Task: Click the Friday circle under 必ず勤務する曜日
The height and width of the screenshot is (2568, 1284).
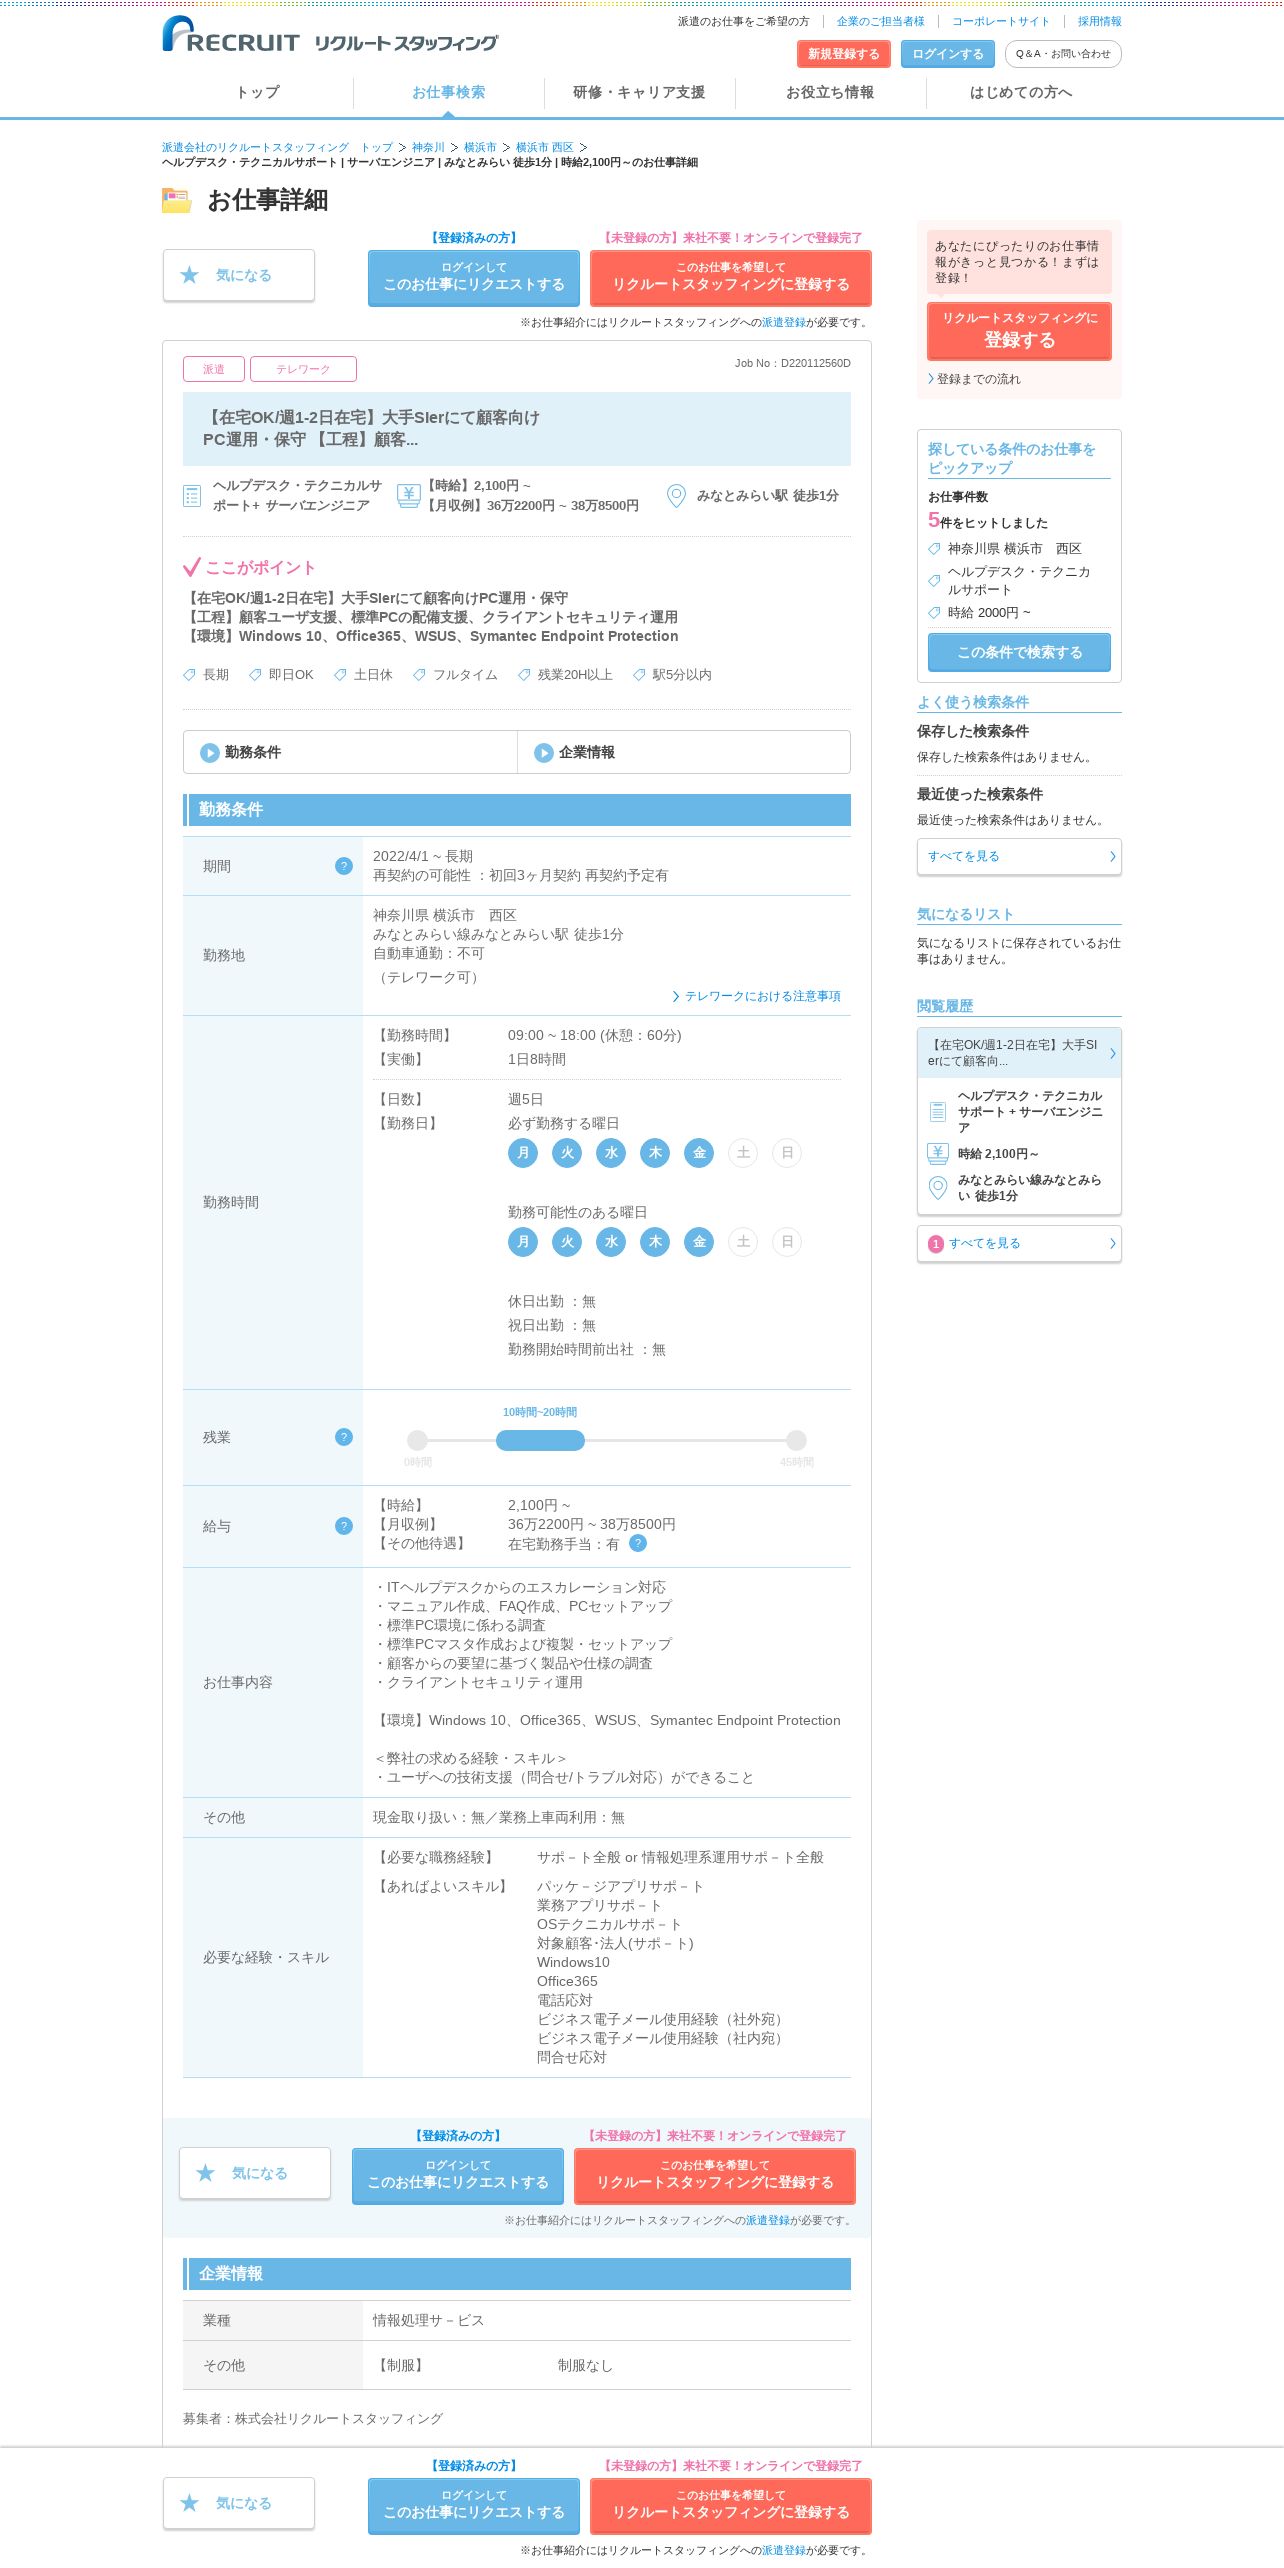Action: (x=699, y=1153)
